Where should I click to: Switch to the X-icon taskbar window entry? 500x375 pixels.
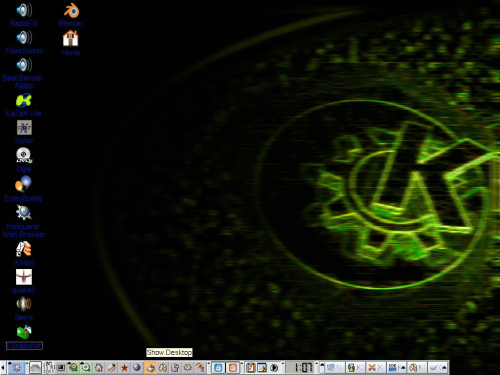[x=375, y=367]
